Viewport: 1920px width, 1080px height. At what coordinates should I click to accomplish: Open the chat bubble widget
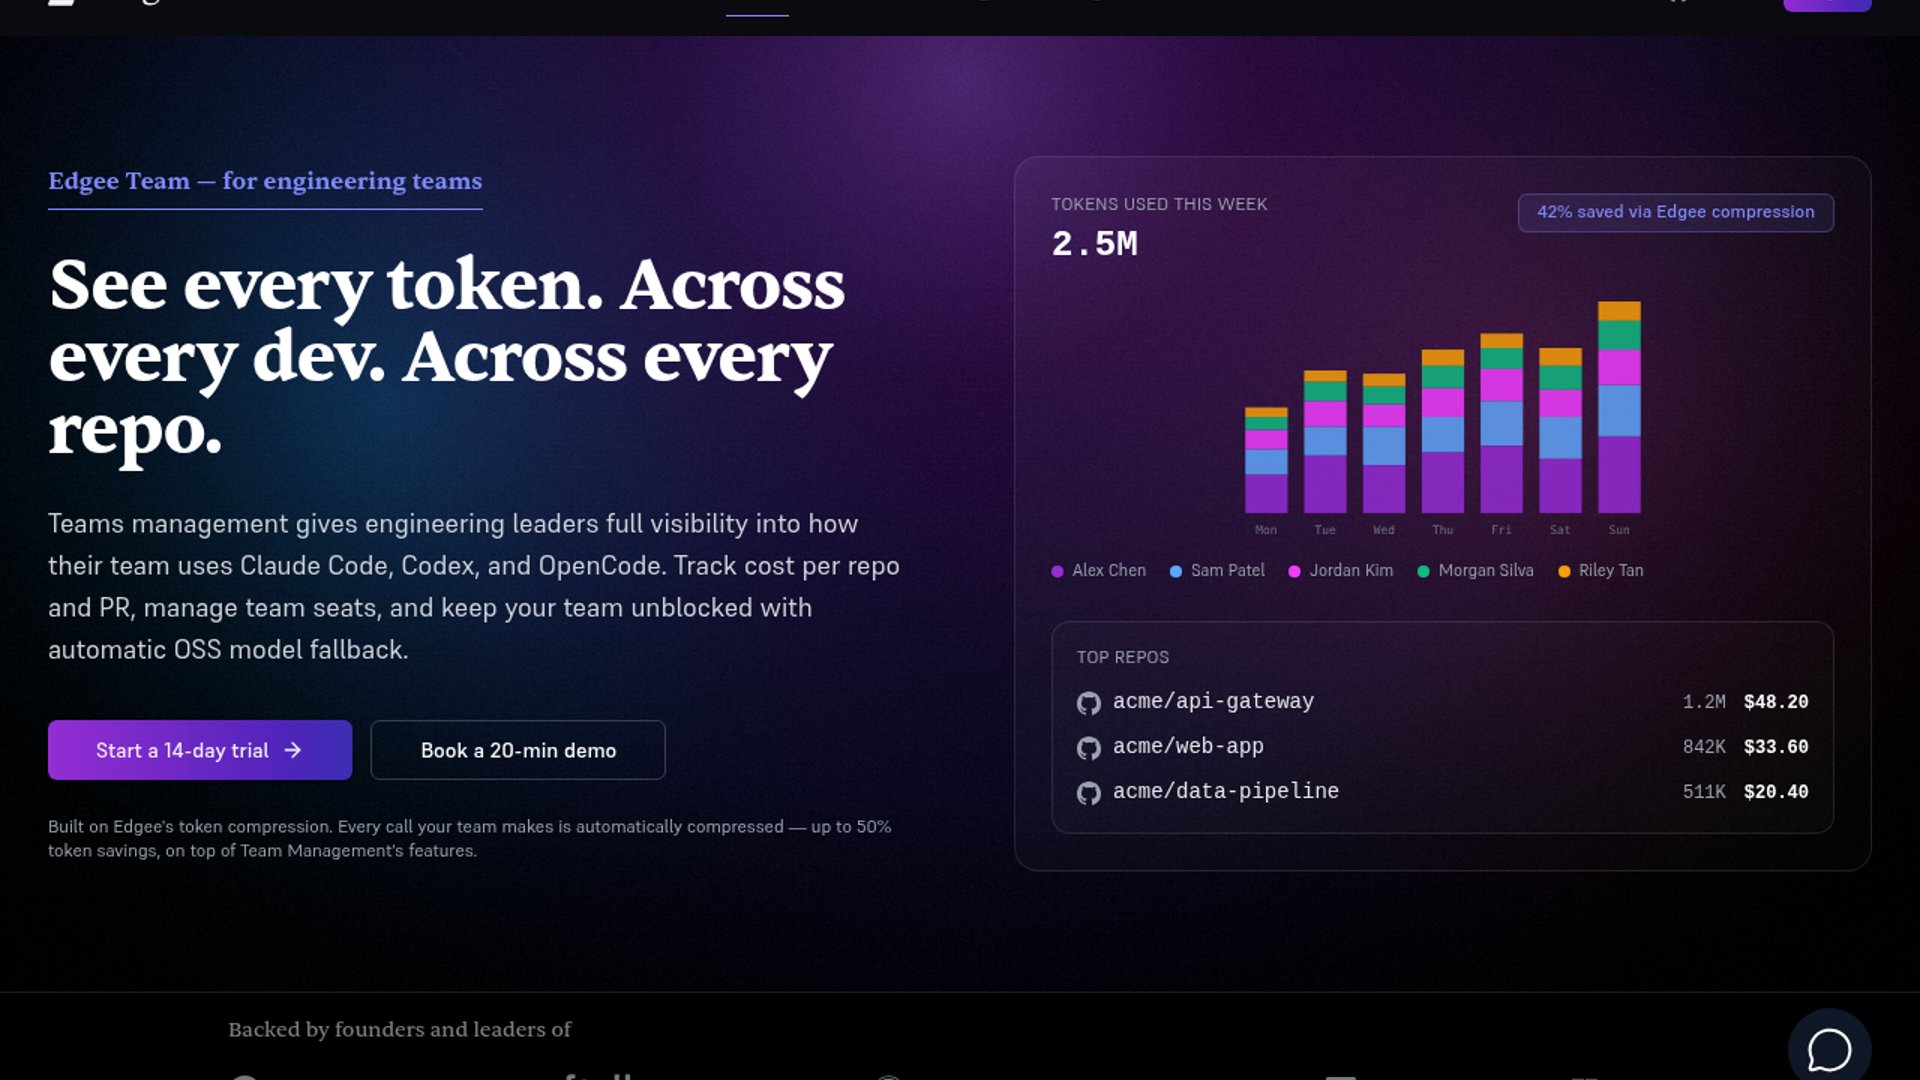coord(1829,1050)
